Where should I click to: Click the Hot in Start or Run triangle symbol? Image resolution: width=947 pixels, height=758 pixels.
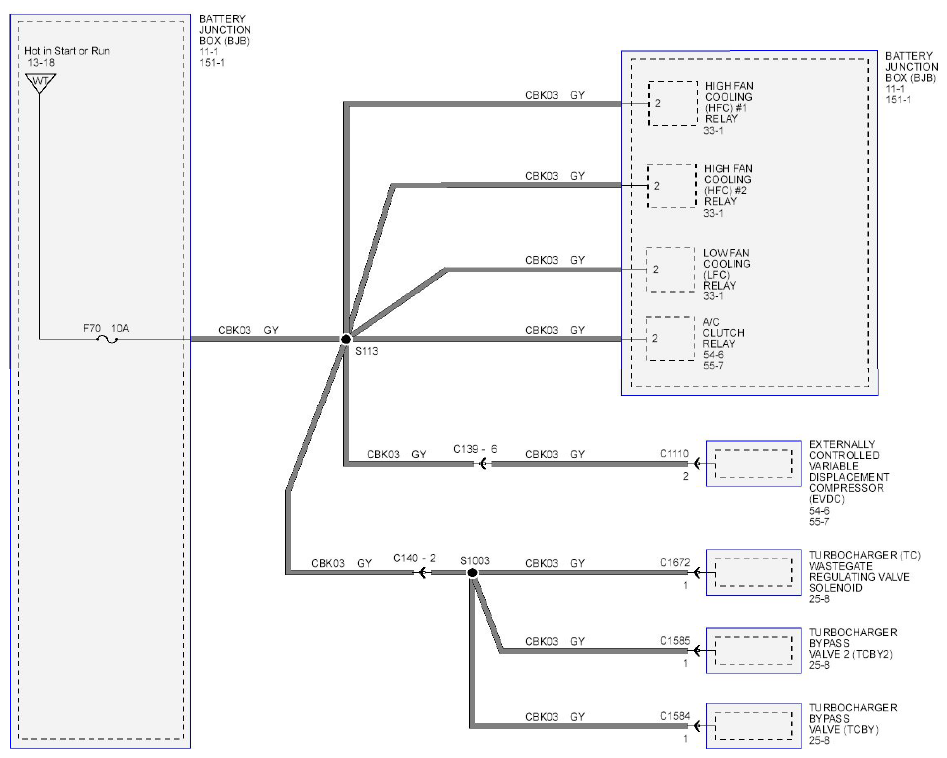[x=40, y=83]
